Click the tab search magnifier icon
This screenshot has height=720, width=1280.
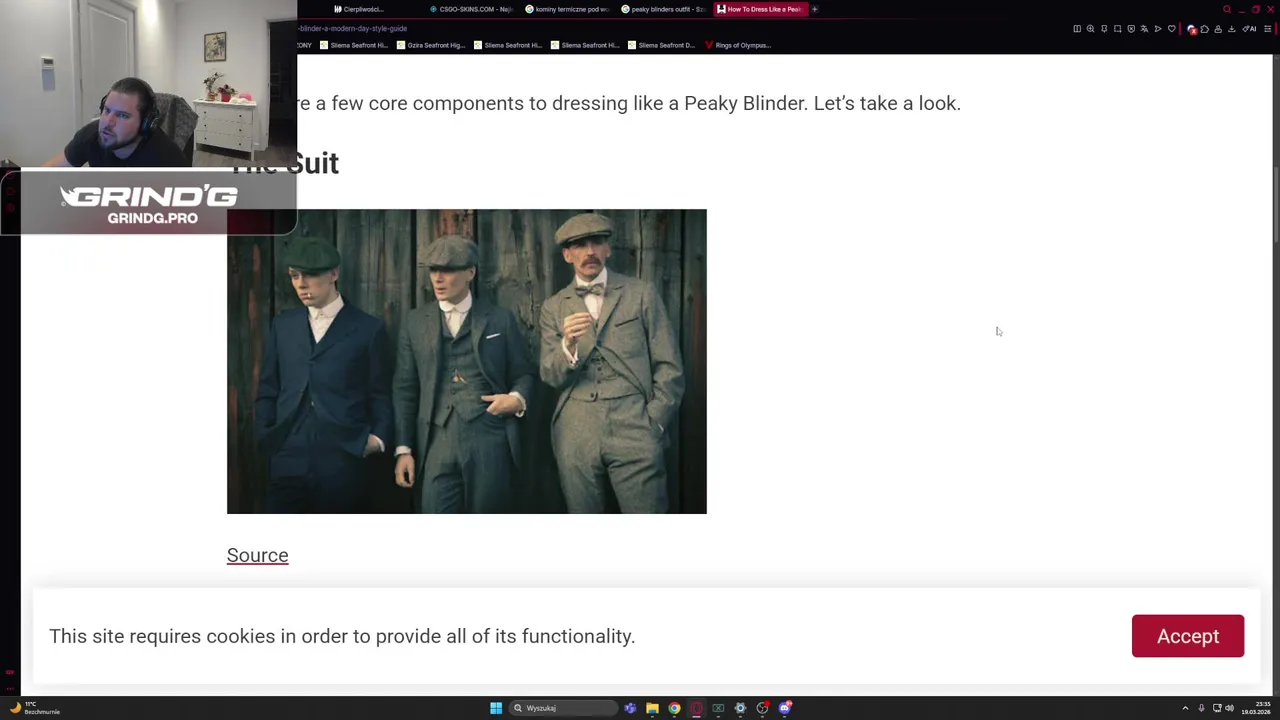pos(1227,9)
